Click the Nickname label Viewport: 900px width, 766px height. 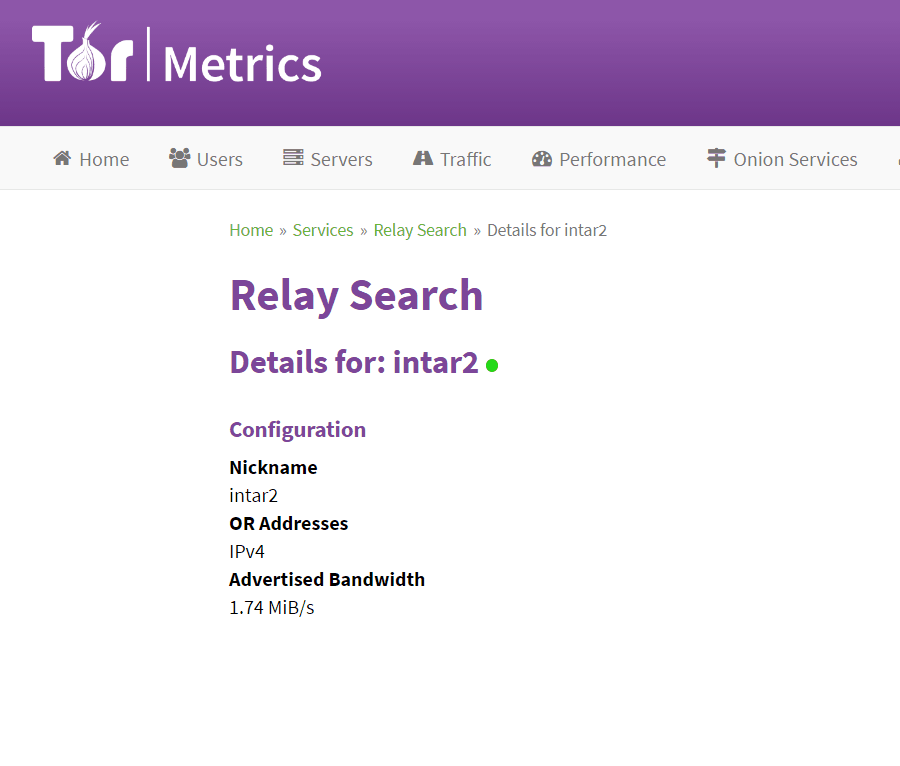click(273, 468)
